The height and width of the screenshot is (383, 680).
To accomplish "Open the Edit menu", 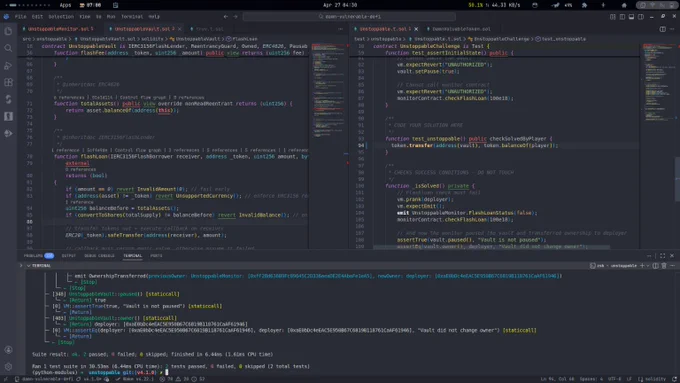I will 37,16.
